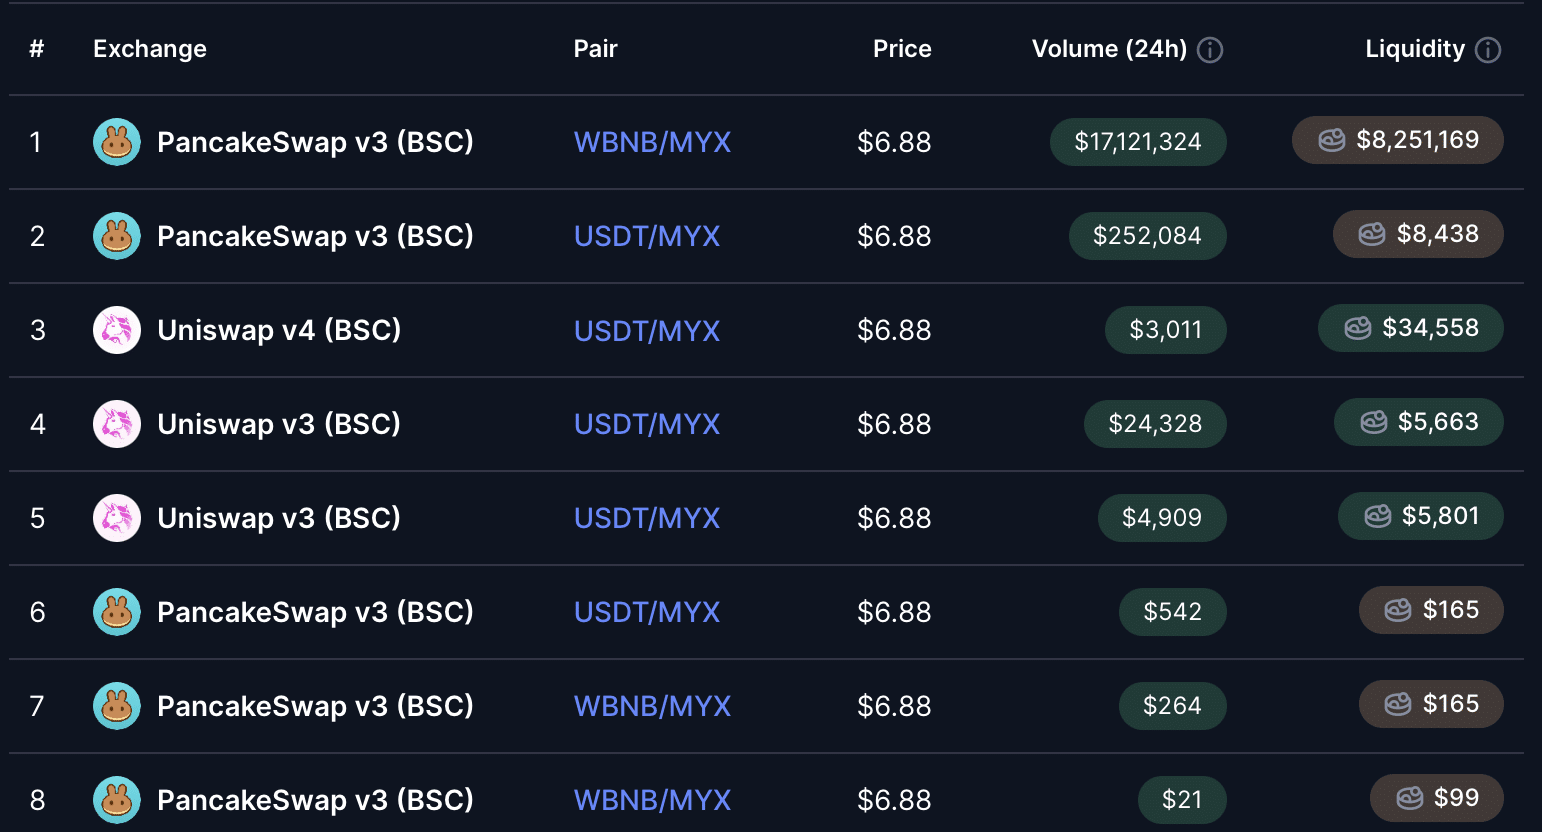Click the $17,121,324 volume badge
This screenshot has width=1542, height=832.
1138,142
